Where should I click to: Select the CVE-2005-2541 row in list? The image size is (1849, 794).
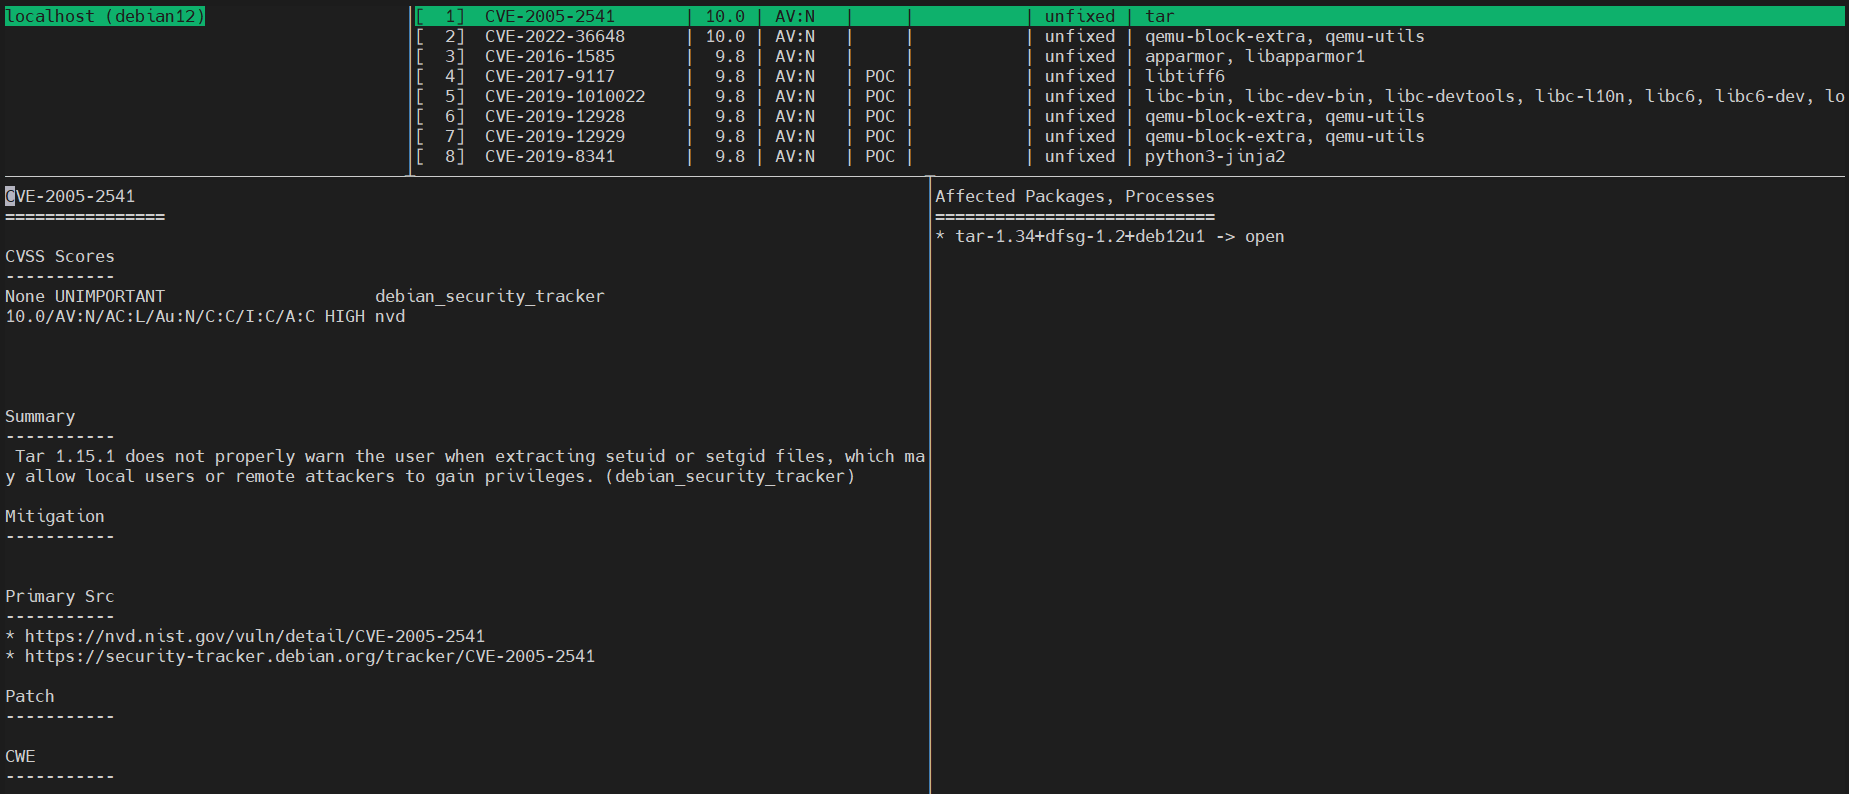pyautogui.click(x=549, y=16)
